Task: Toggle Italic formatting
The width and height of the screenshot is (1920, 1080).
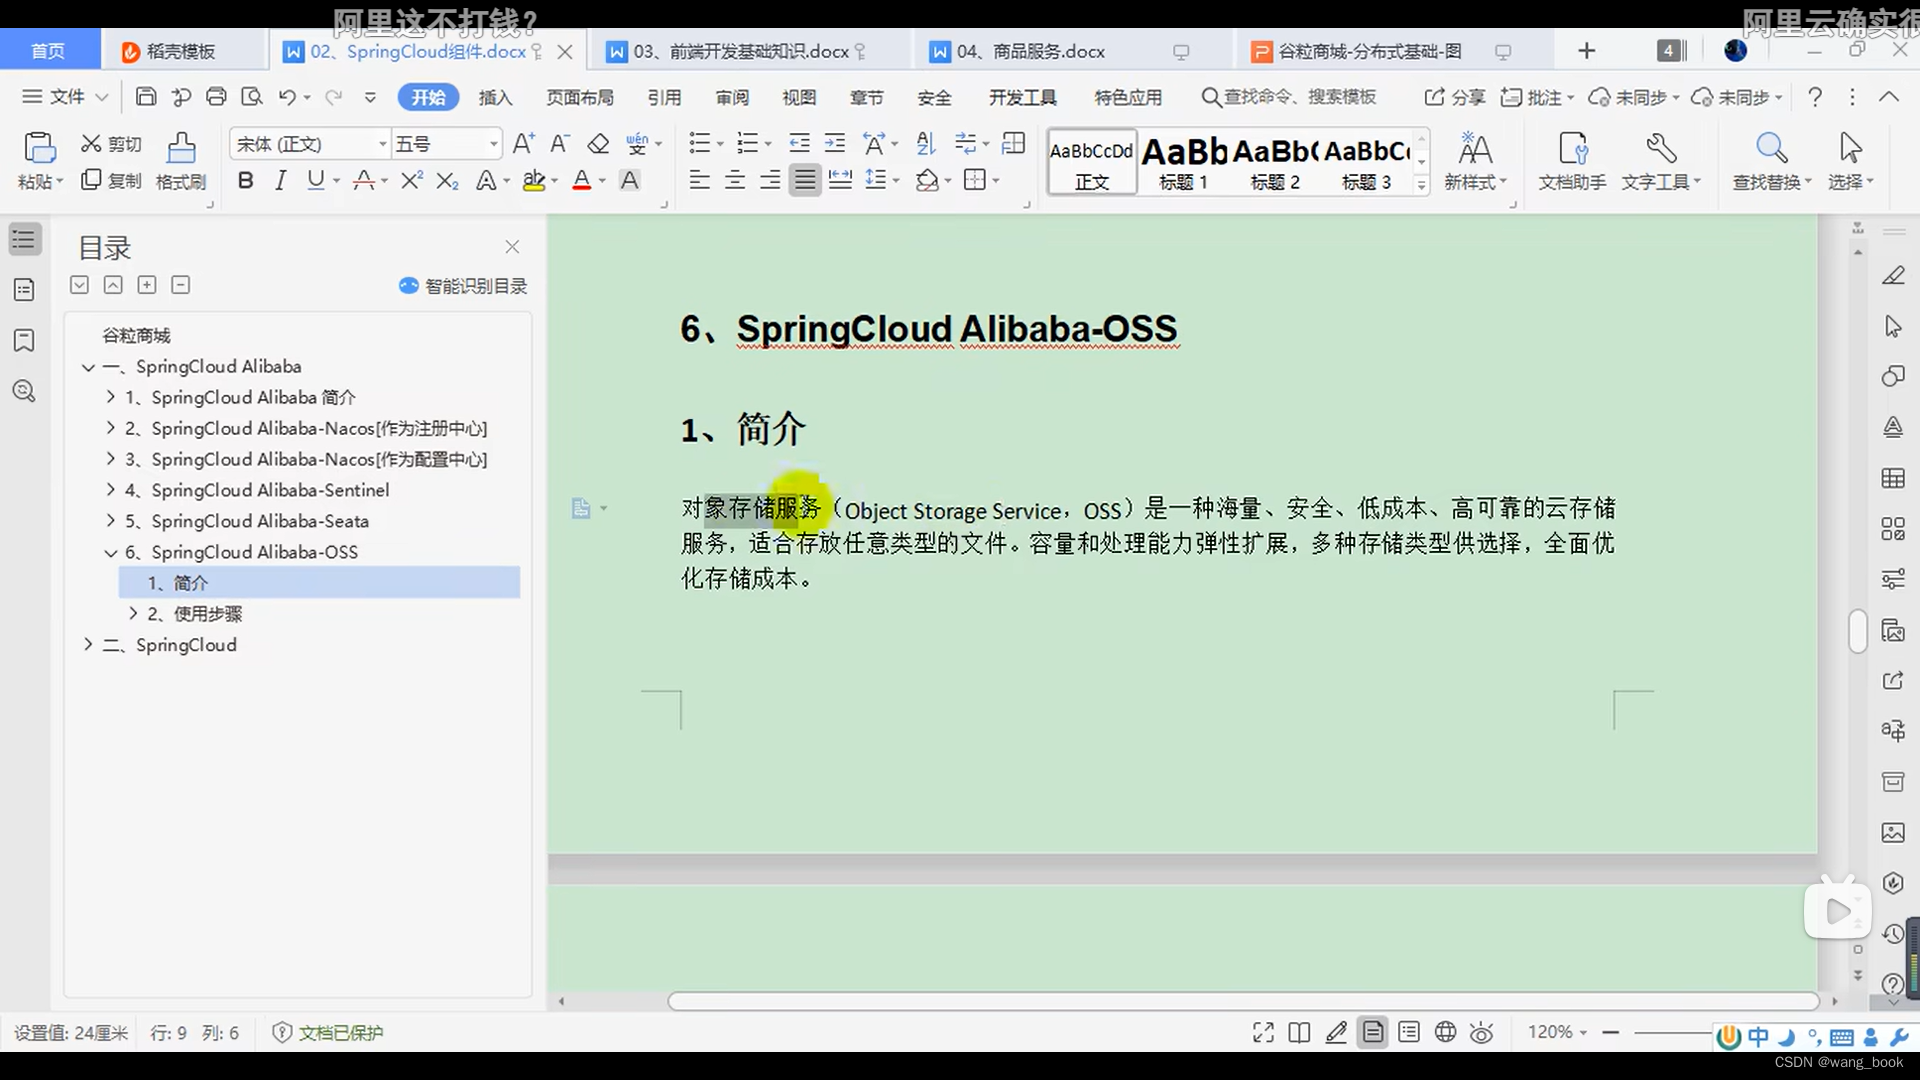Action: [281, 180]
